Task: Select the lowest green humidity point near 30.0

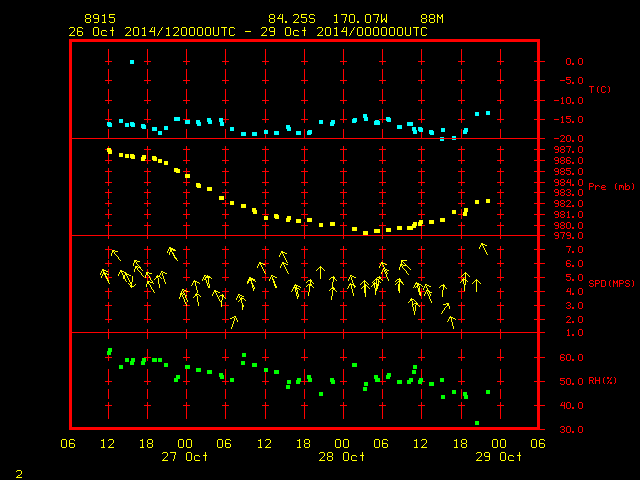Action: coord(477,423)
